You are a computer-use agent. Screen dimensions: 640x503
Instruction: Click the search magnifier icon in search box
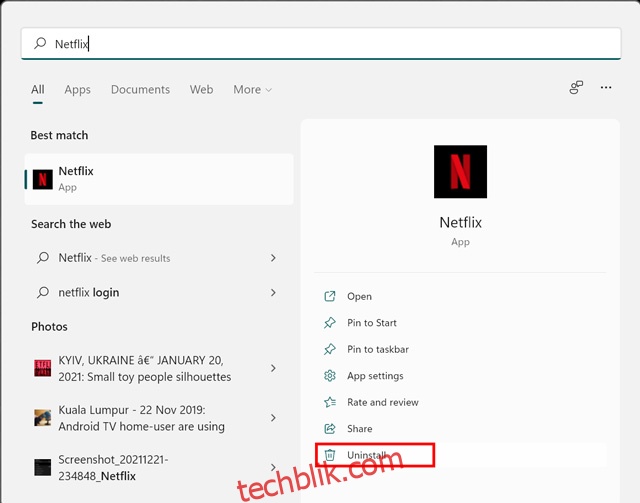point(40,43)
